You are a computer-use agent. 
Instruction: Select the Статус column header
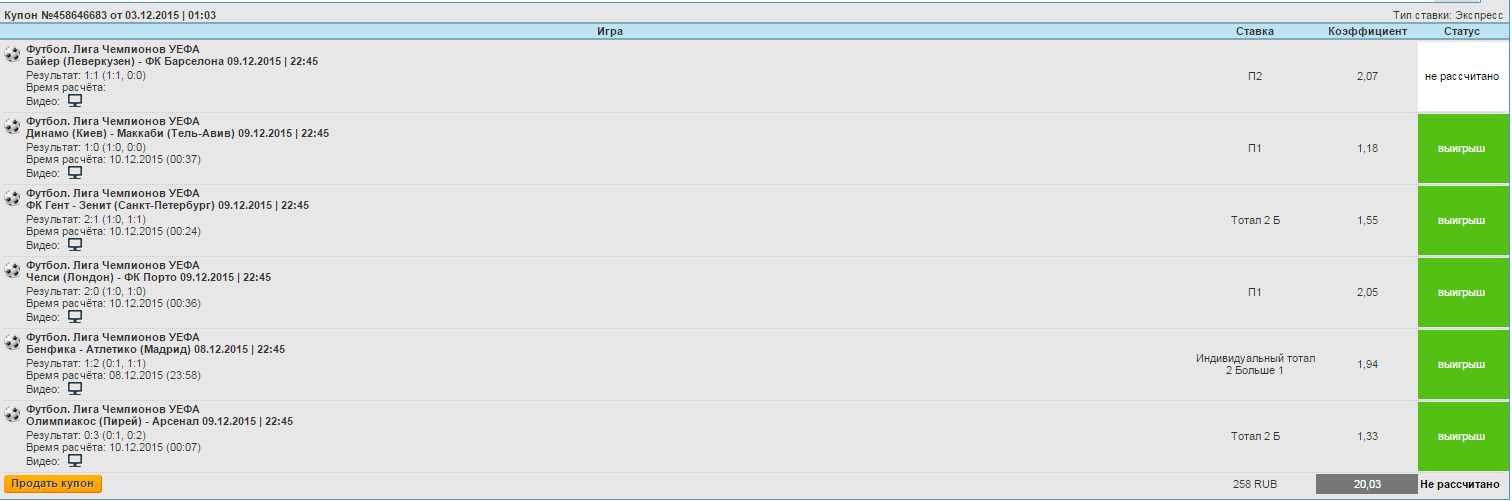(x=1462, y=32)
